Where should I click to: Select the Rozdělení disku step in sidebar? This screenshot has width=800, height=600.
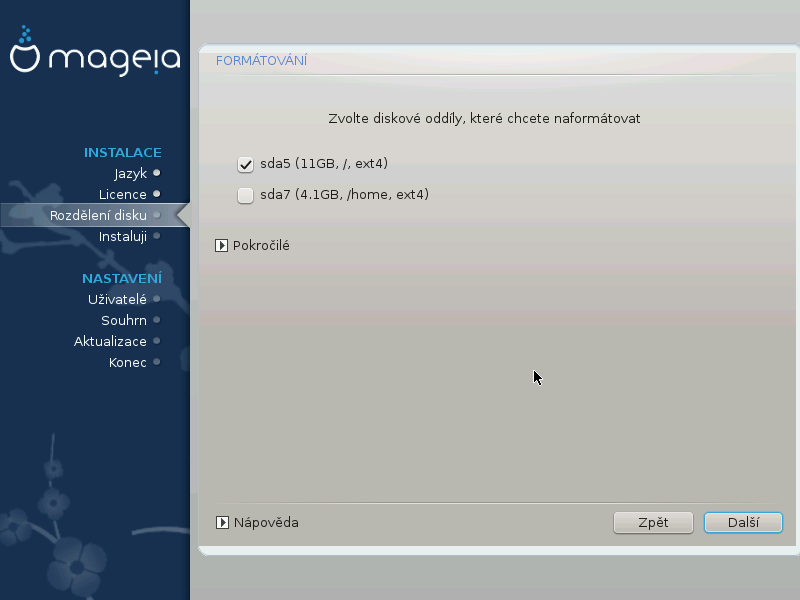pos(98,215)
